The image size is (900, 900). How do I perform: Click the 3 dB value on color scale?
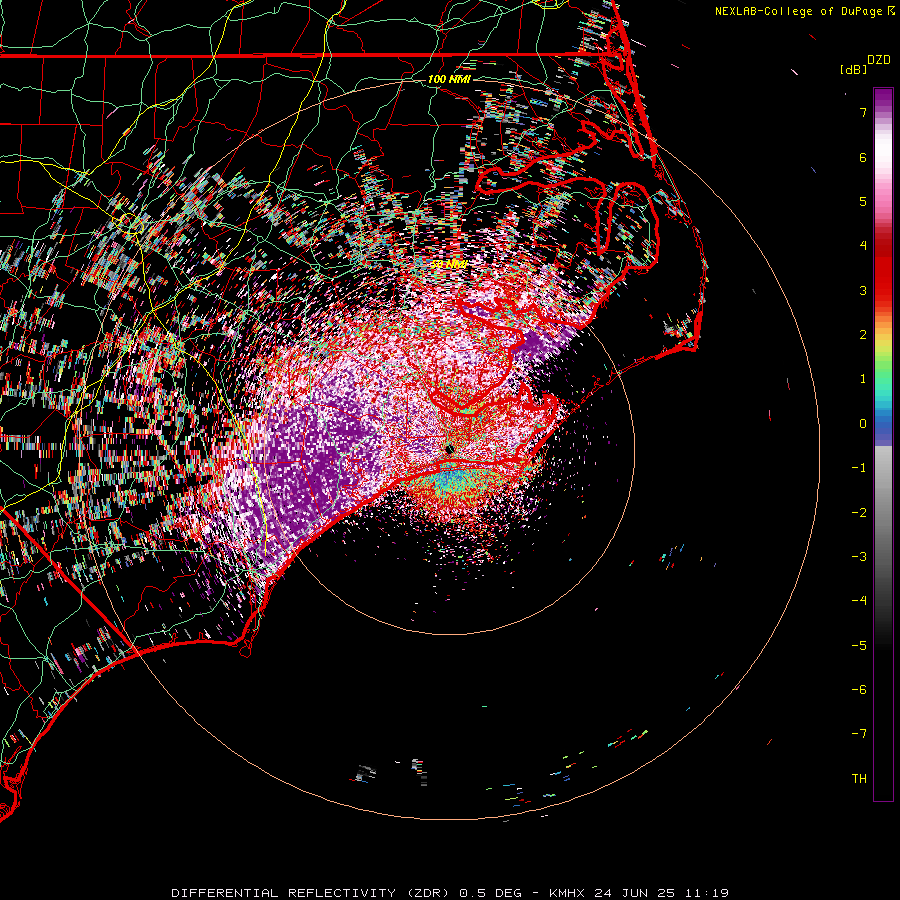[863, 290]
